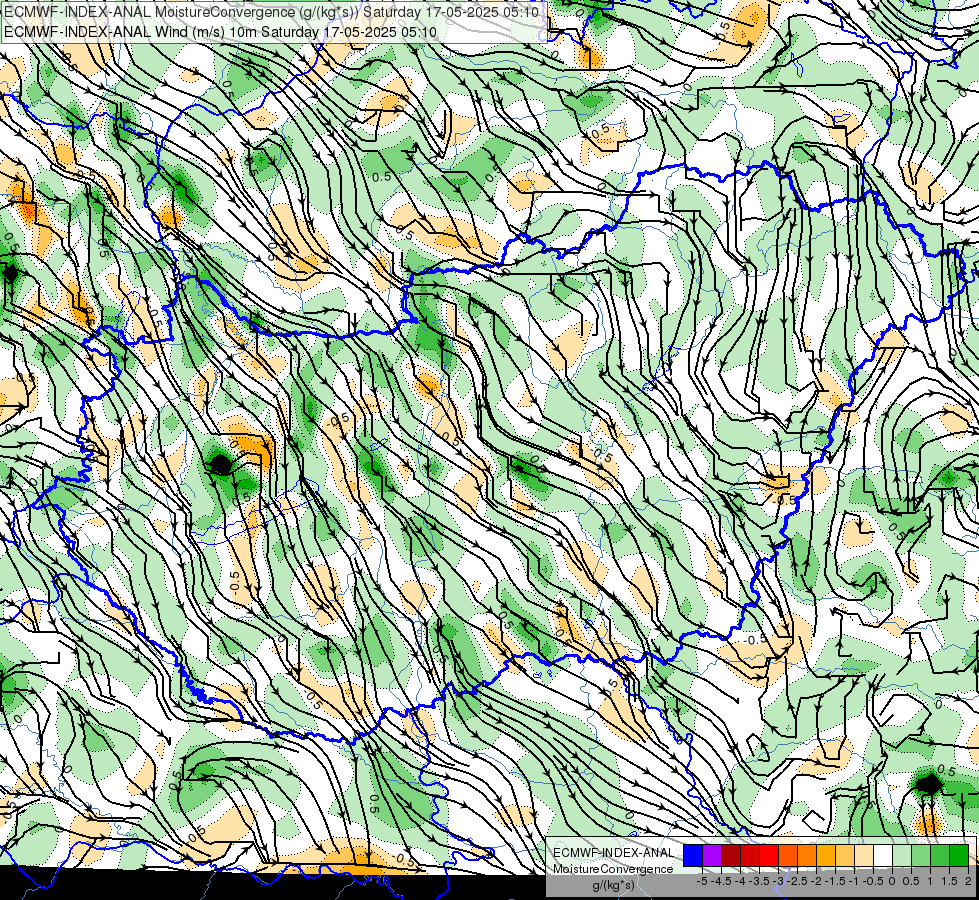
Task: Choose the amber swatch between -2 and -1.5
Action: click(x=826, y=855)
